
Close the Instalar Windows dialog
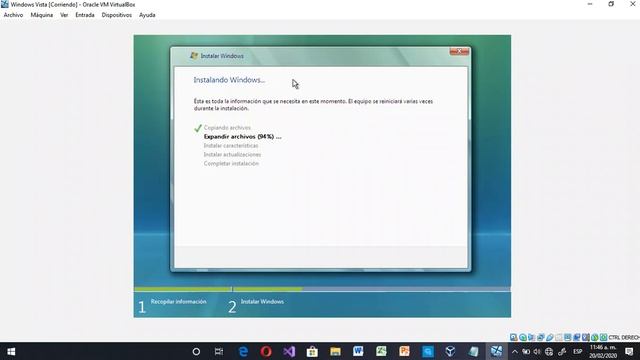coord(459,51)
